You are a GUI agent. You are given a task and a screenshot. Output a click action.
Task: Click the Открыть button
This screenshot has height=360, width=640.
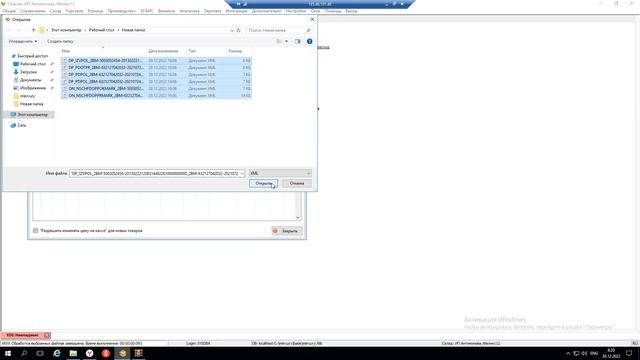pyautogui.click(x=264, y=183)
